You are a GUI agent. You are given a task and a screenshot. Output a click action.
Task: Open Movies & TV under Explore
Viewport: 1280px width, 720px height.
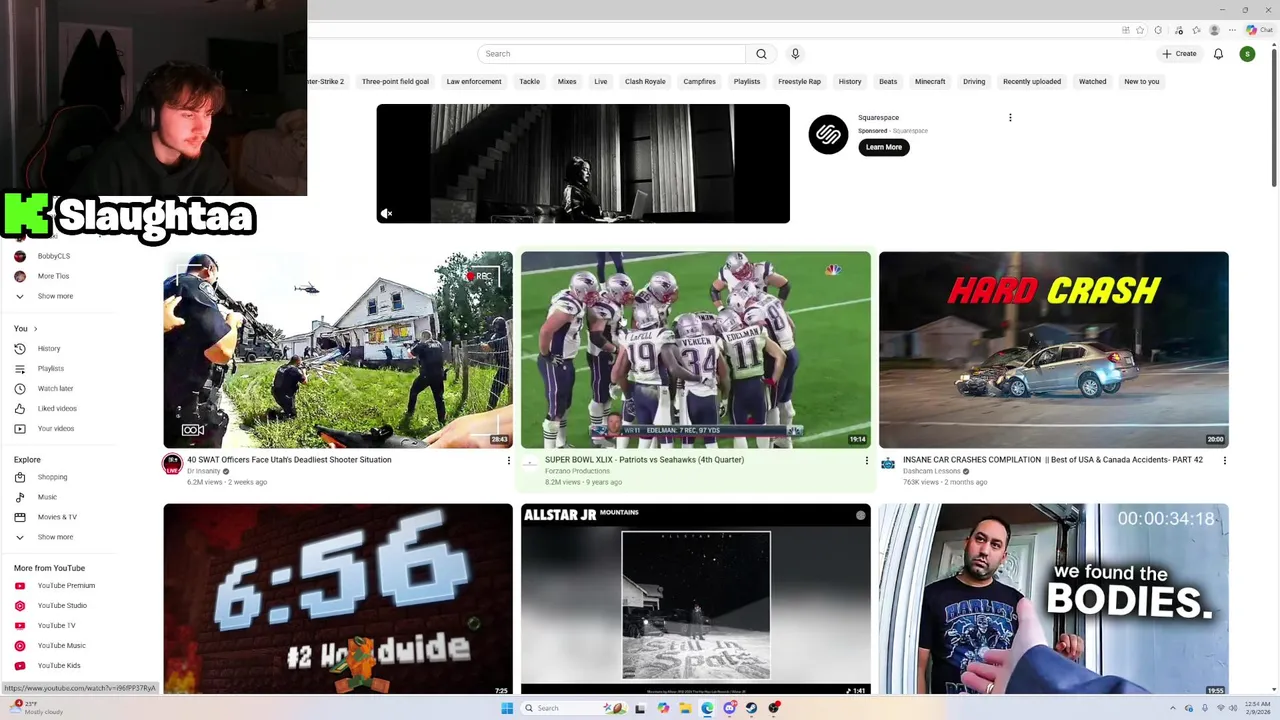coord(57,517)
